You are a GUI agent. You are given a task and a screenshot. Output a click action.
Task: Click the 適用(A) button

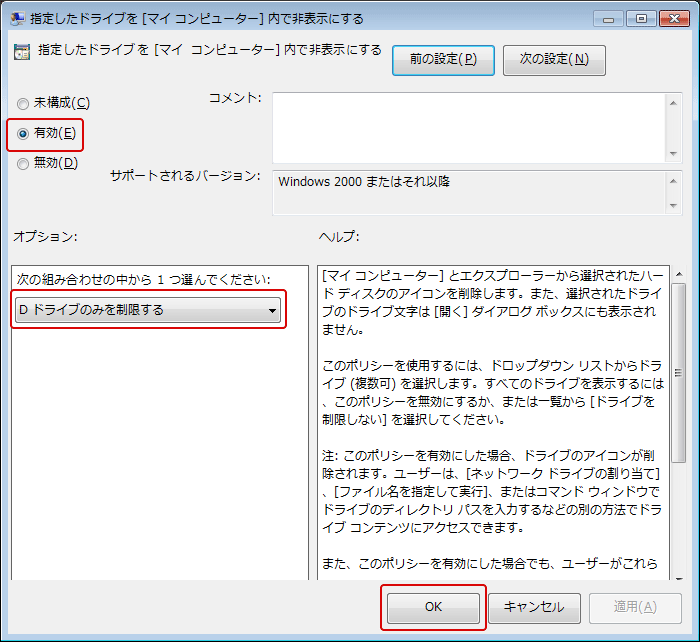635,607
